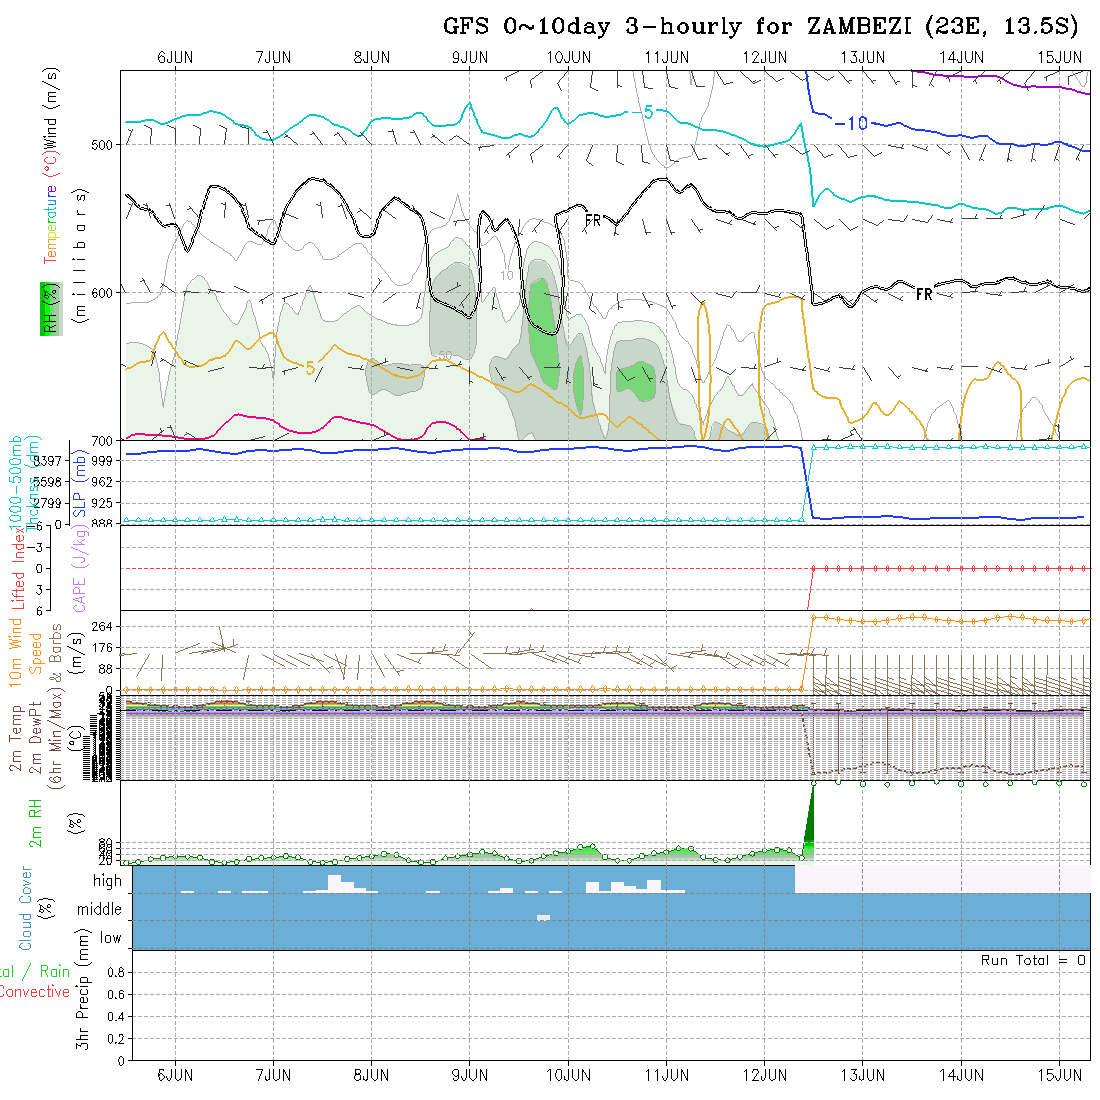Click the 15JUN marker on top axis
The height and width of the screenshot is (1100, 1100).
tap(1059, 57)
